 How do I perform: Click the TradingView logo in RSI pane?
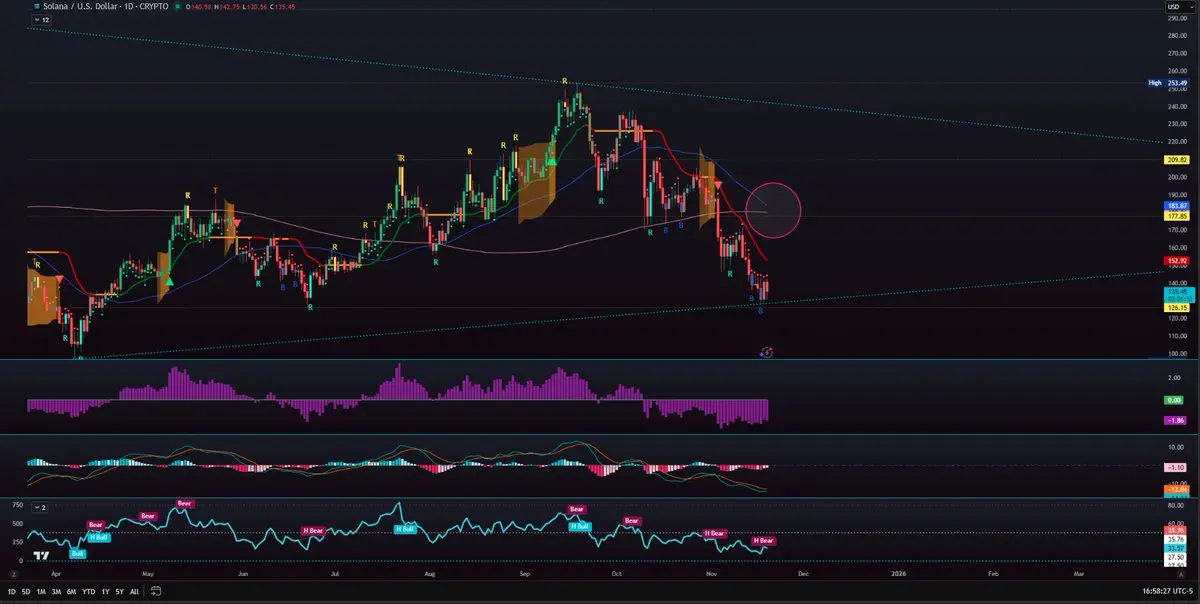(41, 556)
